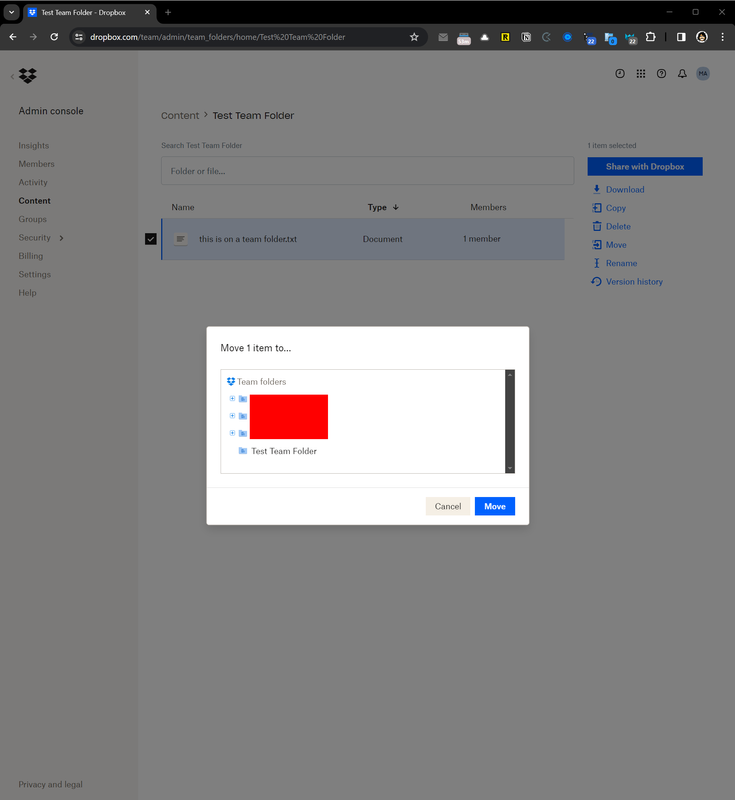Image resolution: width=735 pixels, height=800 pixels.
Task: Click the Name column header
Action: point(183,207)
